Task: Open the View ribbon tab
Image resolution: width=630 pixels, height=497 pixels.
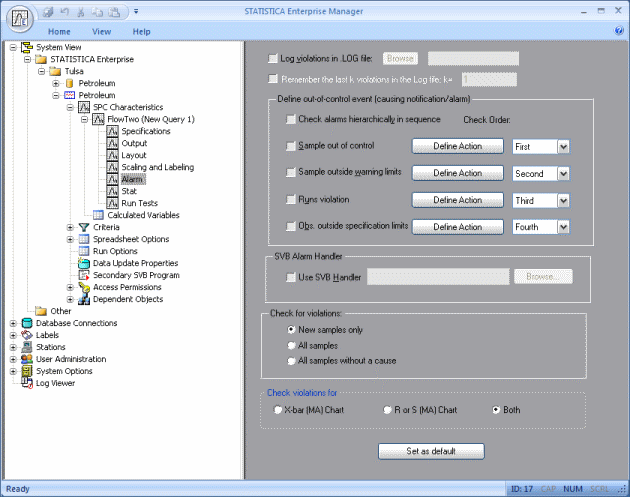Action: tap(101, 31)
